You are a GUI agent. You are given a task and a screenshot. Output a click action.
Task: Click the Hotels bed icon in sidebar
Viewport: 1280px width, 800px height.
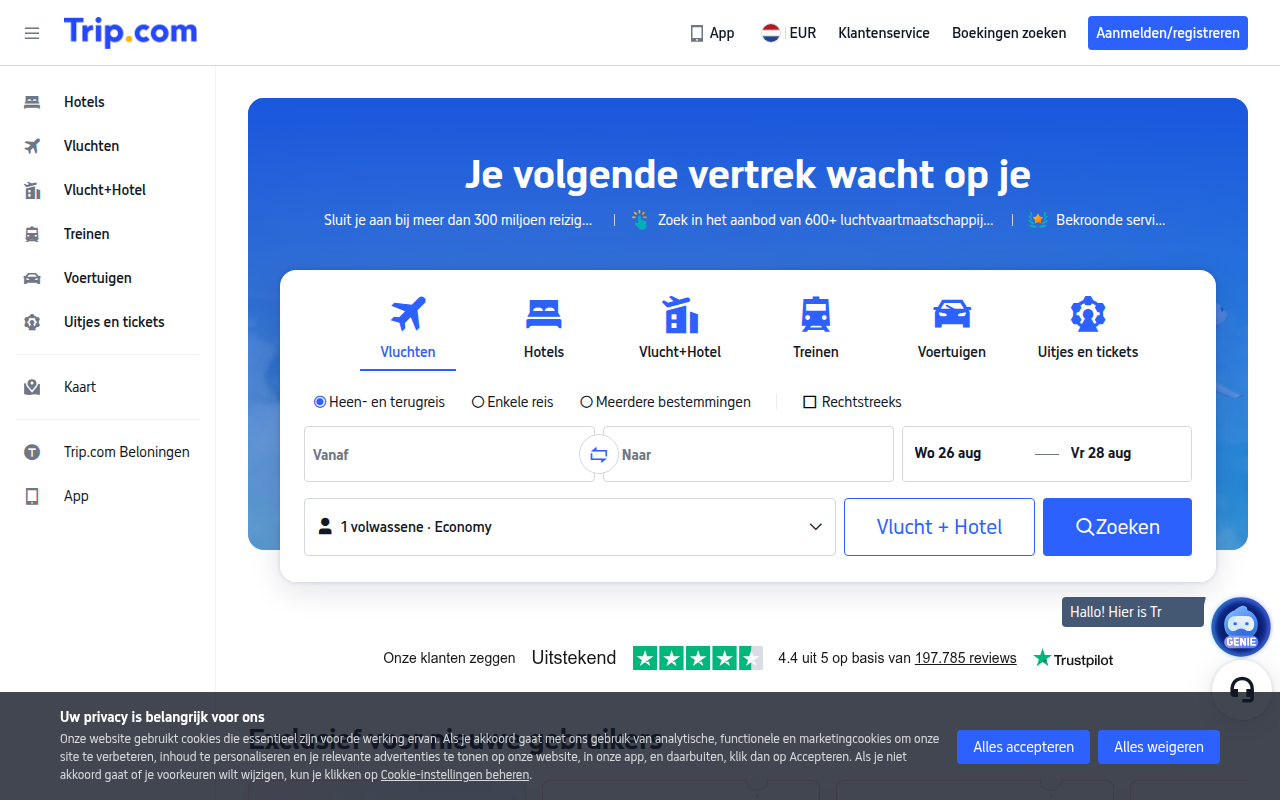[32, 102]
